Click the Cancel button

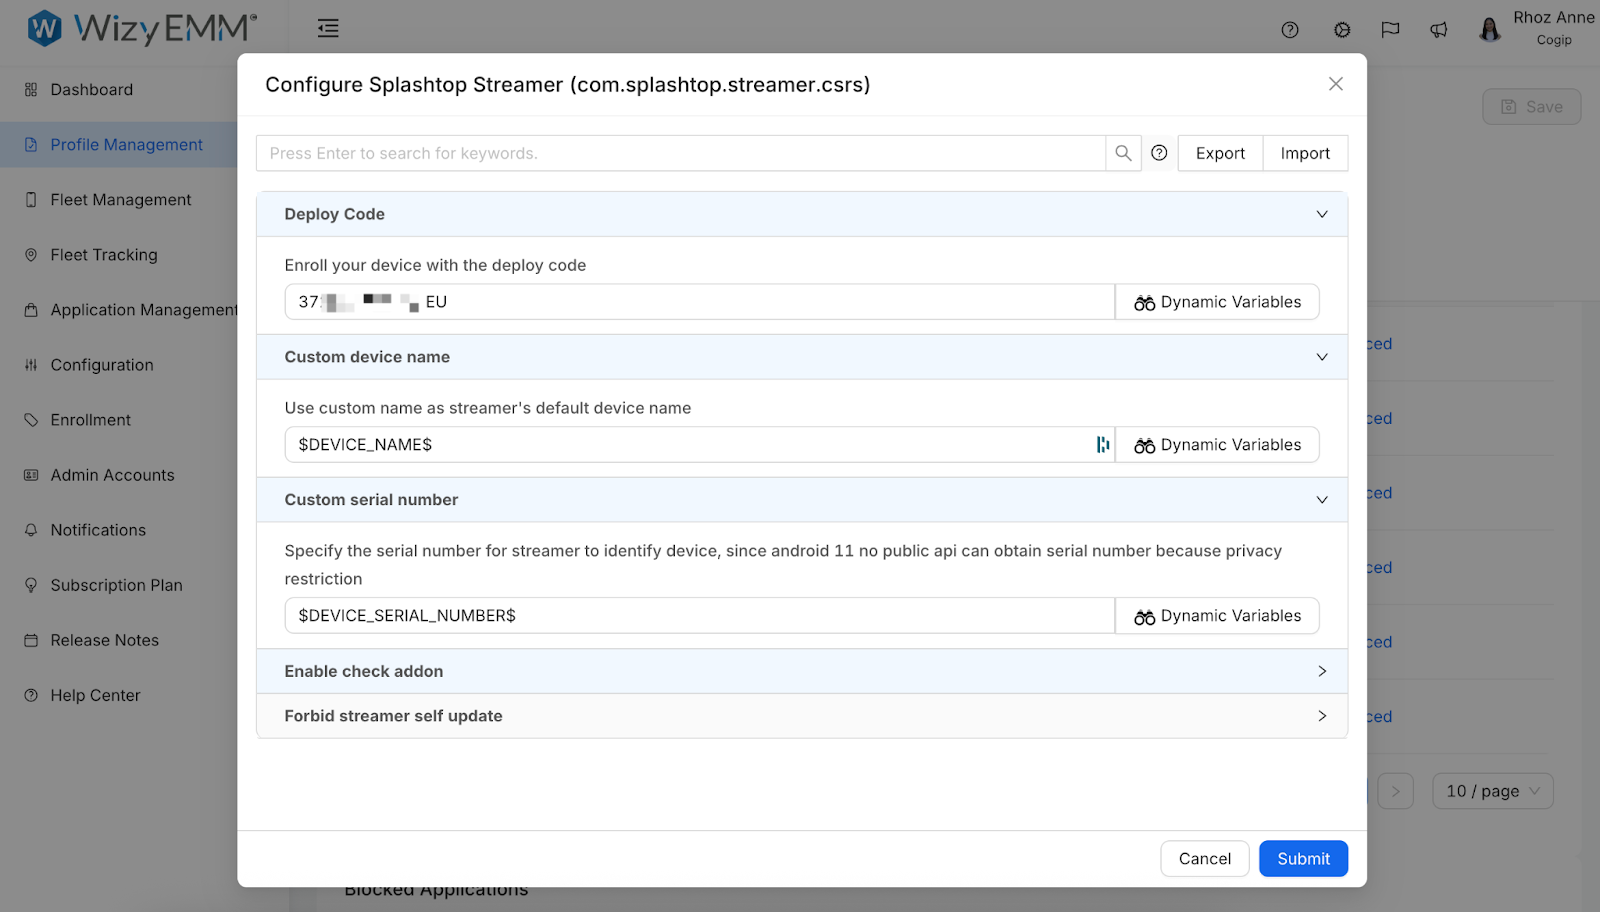click(x=1205, y=859)
